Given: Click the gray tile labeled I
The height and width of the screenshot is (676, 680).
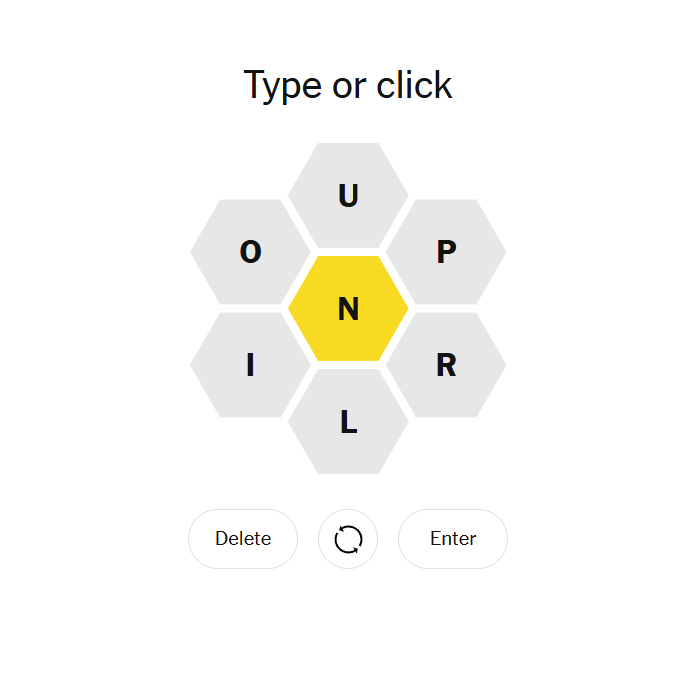Looking at the screenshot, I should pyautogui.click(x=250, y=366).
